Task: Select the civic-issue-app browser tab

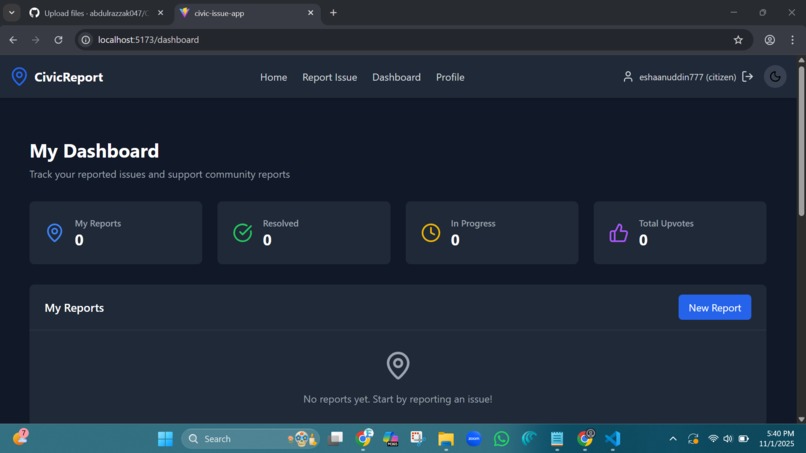Action: pyautogui.click(x=247, y=13)
